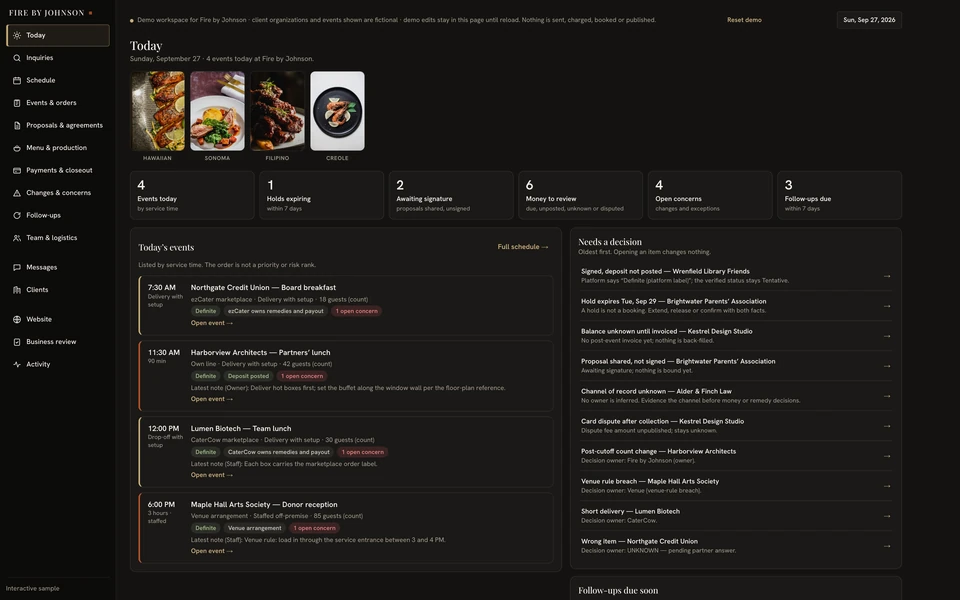Click "Follow-ups due soon" heading

[618, 591]
